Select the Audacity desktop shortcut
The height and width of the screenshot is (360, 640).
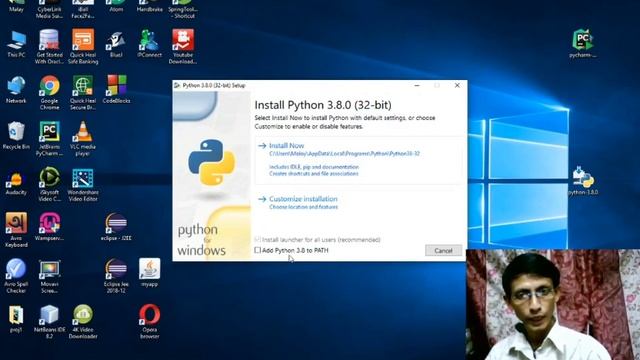click(x=16, y=183)
